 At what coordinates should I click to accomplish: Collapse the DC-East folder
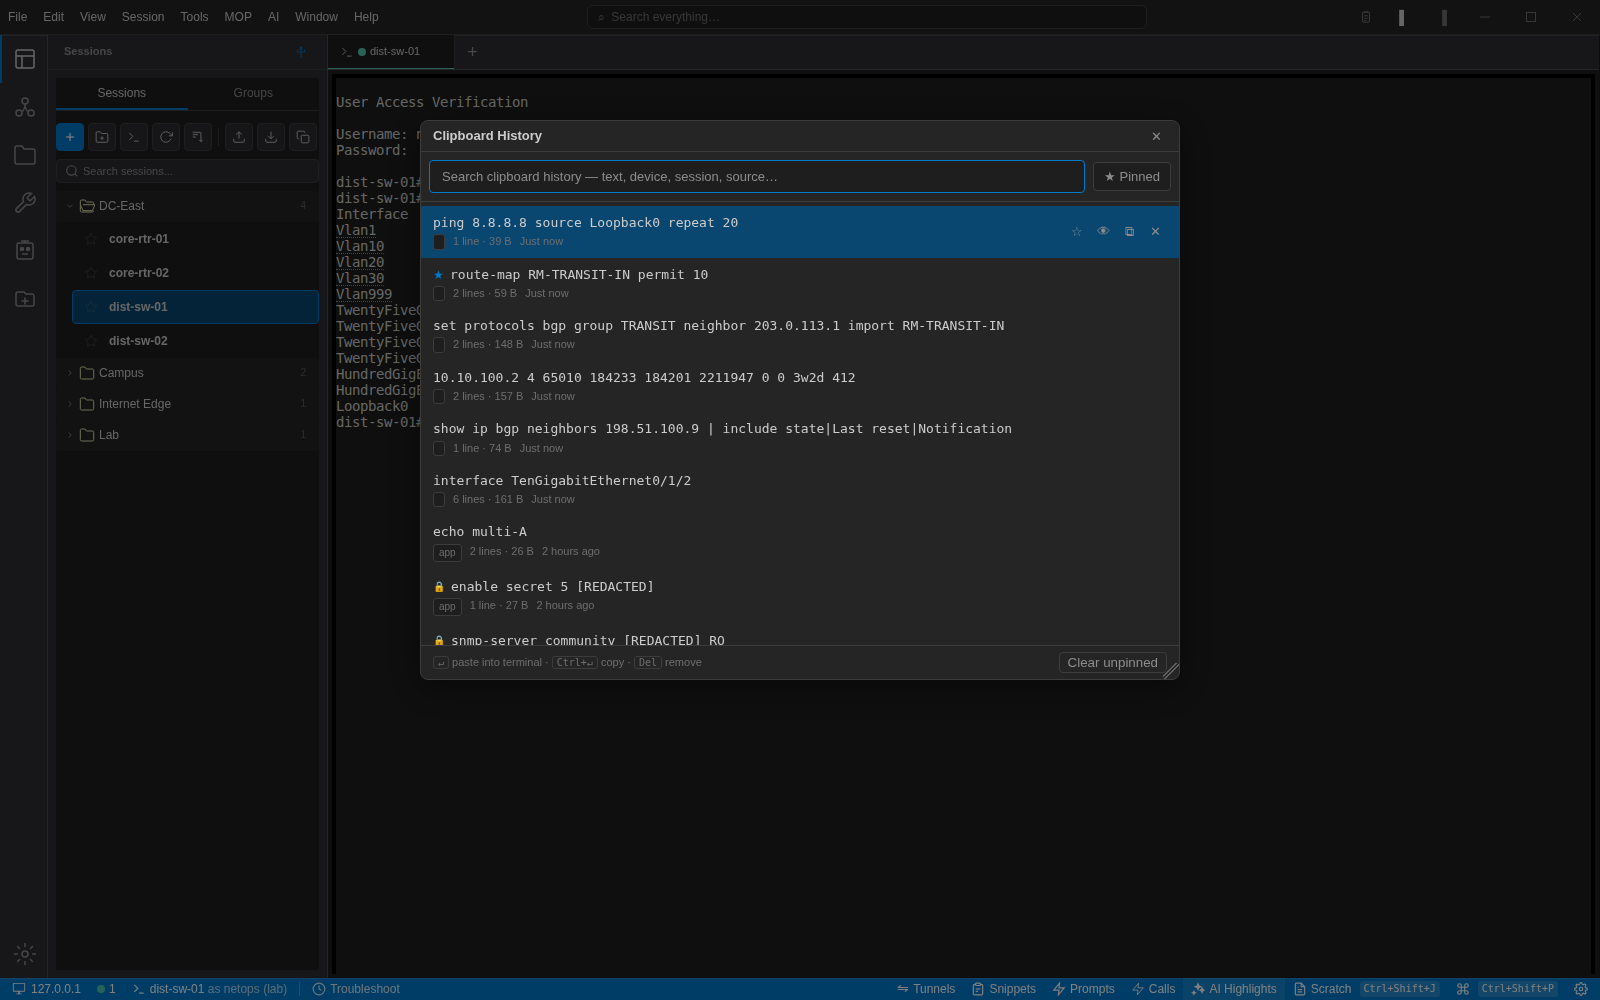click(x=70, y=206)
